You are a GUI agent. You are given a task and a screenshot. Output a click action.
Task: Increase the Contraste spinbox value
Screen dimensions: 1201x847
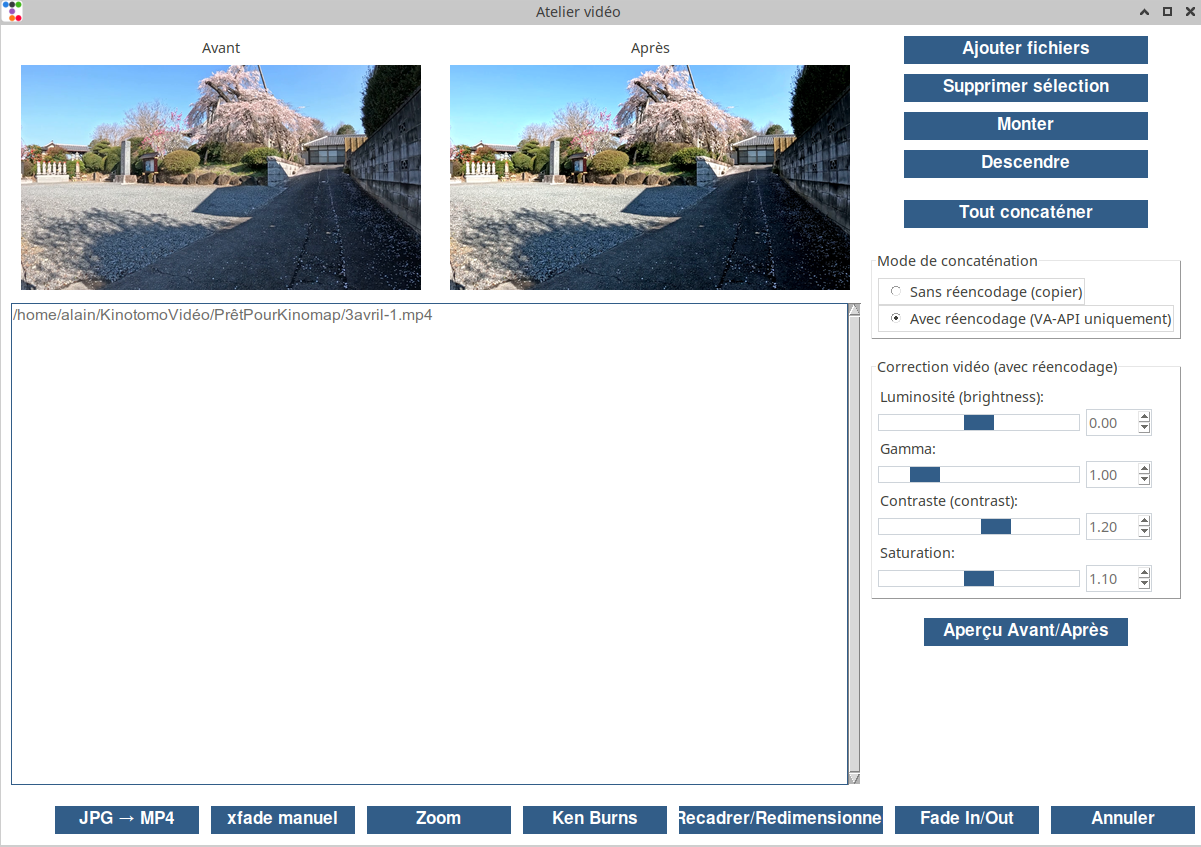(1145, 521)
